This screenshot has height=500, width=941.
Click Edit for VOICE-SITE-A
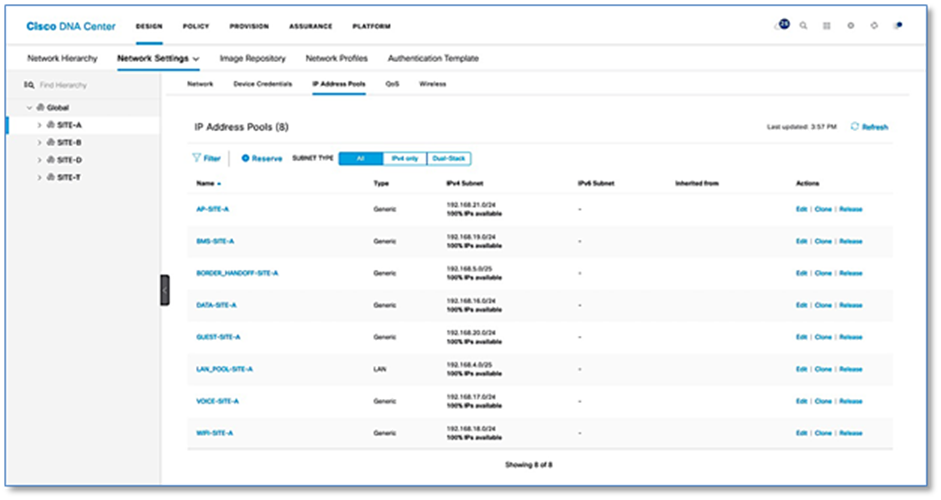(x=801, y=401)
